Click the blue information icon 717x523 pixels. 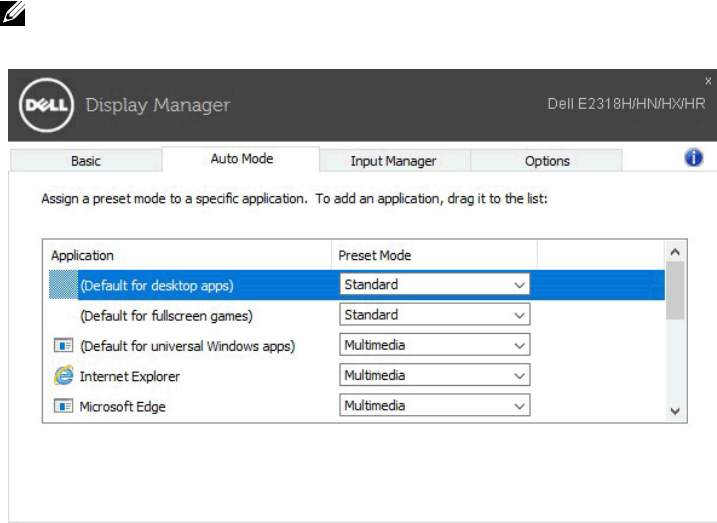693,158
